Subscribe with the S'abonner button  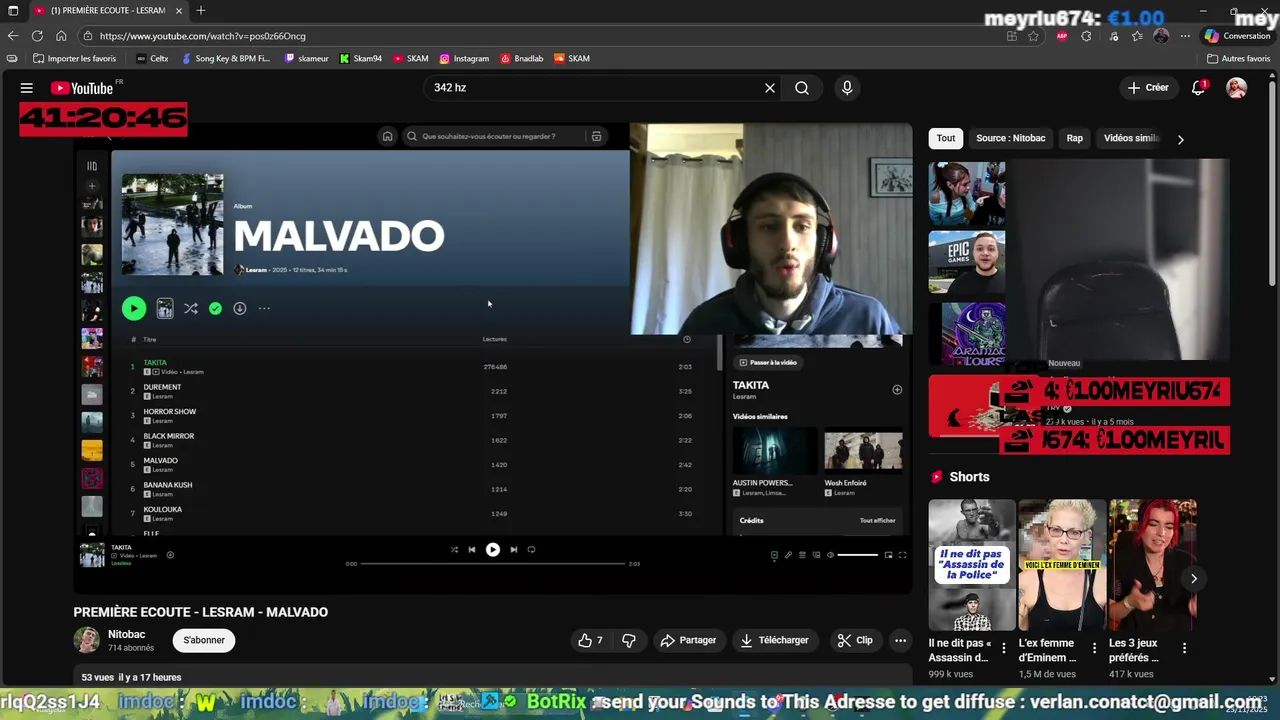pyautogui.click(x=204, y=640)
